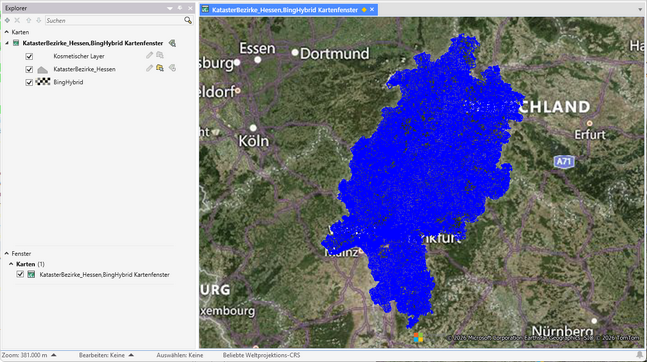Click the checkered raster icon of BingHybrid
647x362 pixels.
coord(43,82)
